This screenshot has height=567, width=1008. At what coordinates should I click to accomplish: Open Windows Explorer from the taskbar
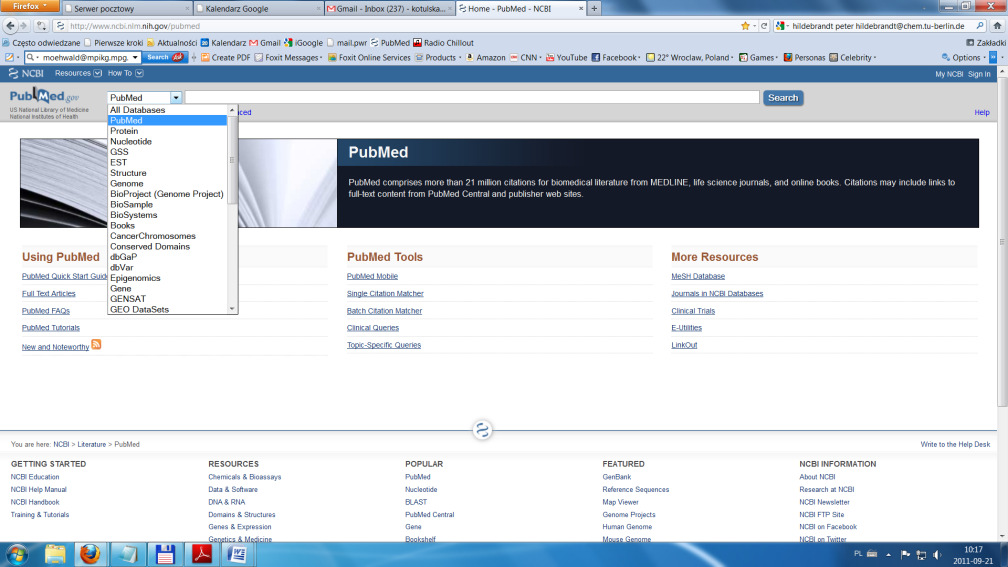point(55,554)
